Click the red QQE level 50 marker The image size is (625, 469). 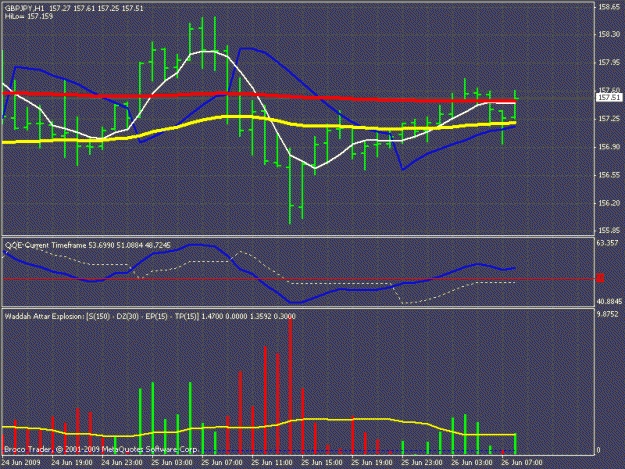point(600,278)
